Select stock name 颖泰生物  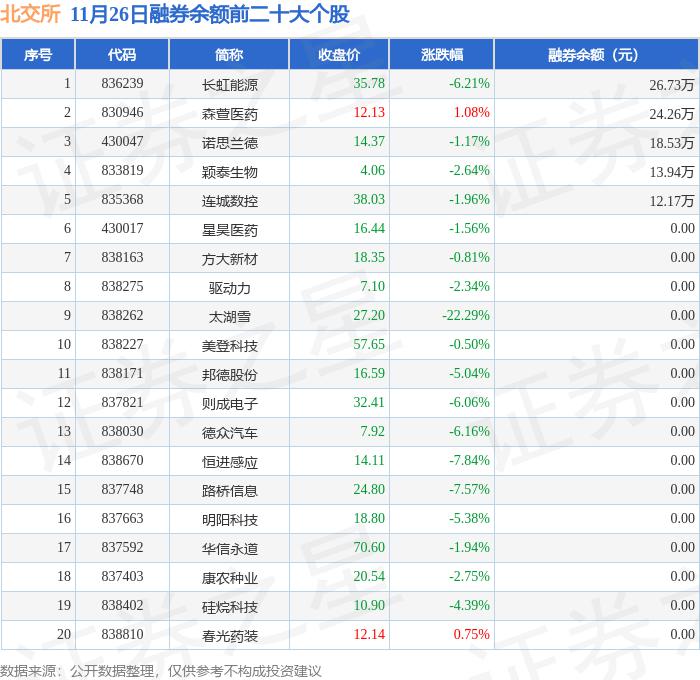coord(229,171)
